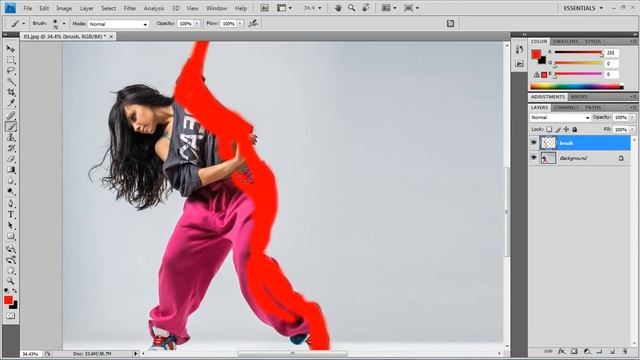Screen dimensions: 640x360
Task: Toggle lock all
Action: click(575, 129)
